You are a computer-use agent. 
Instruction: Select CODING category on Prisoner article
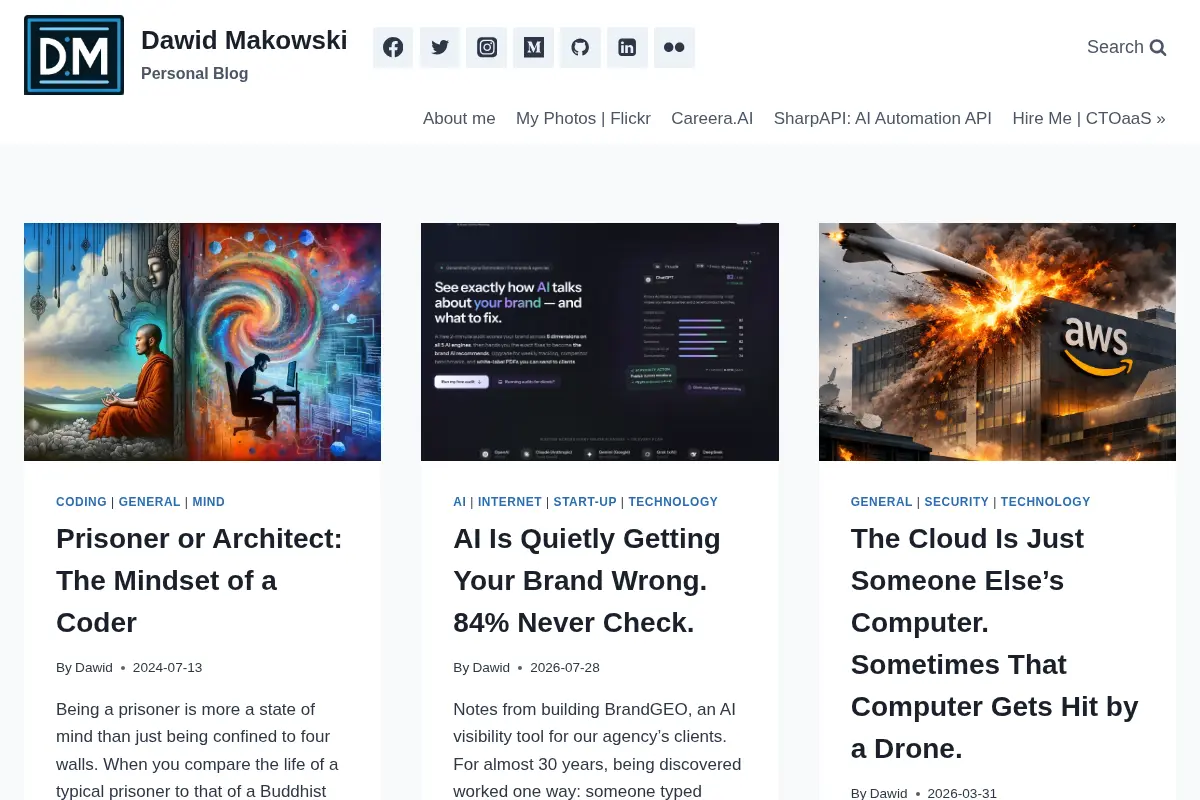pos(81,502)
